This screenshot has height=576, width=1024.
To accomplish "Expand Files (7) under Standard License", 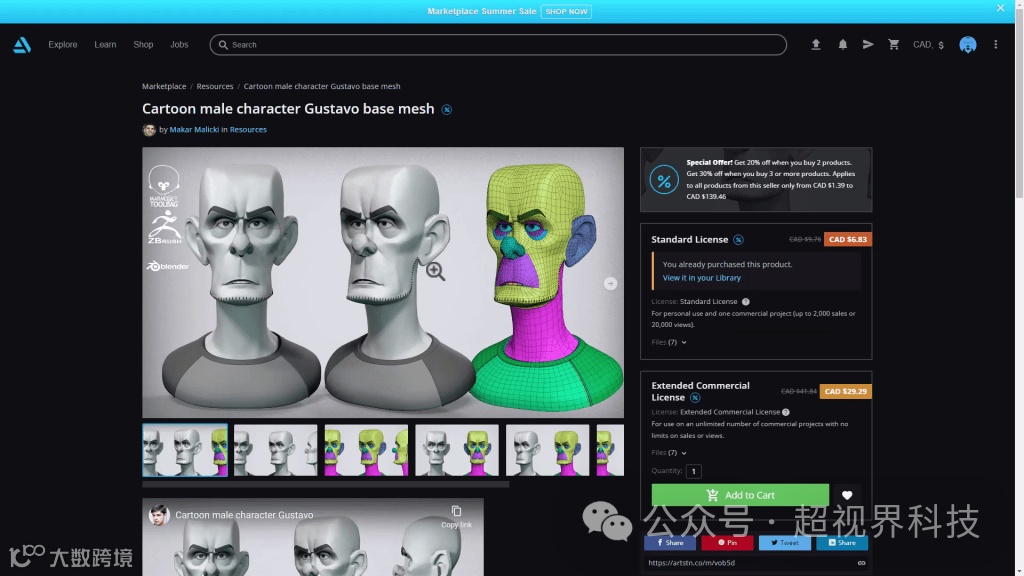I will click(x=669, y=342).
